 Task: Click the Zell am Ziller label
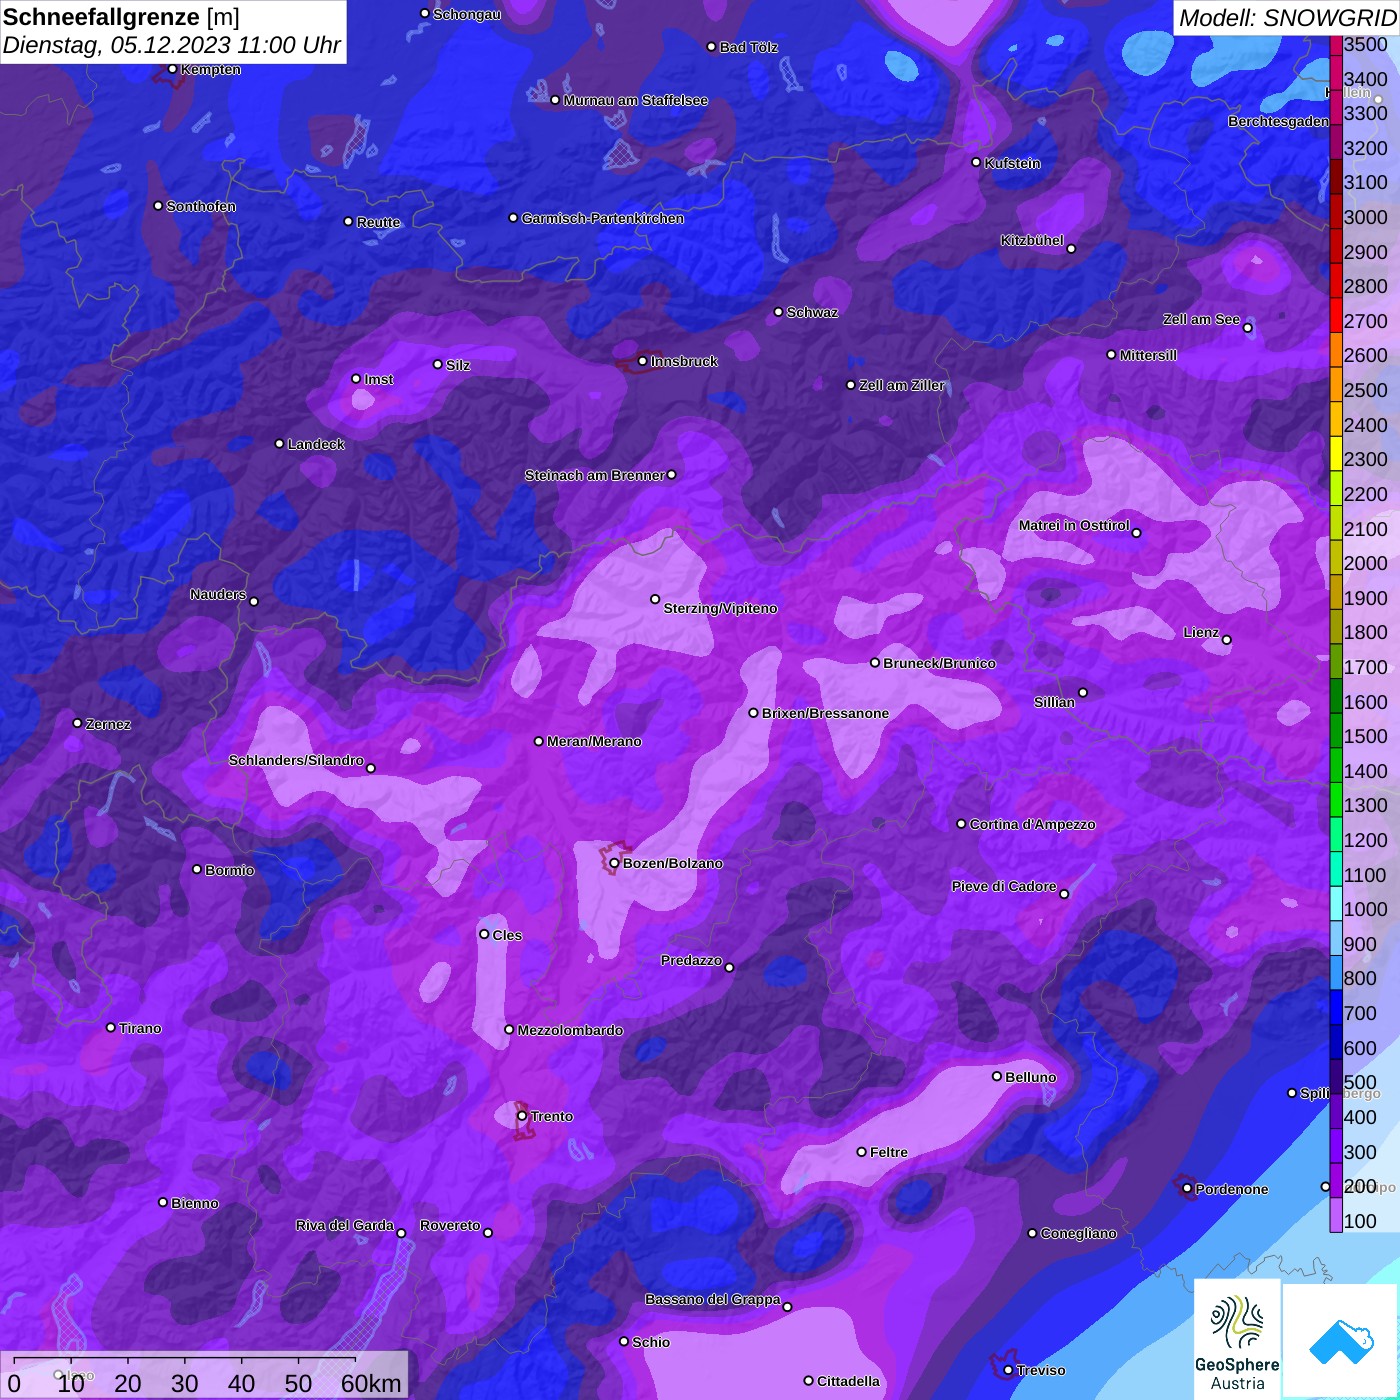(x=902, y=385)
